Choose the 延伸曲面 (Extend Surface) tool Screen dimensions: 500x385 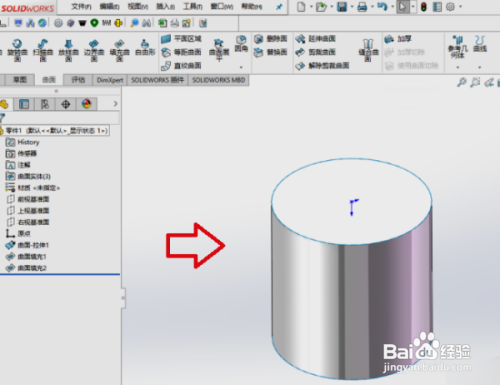pyautogui.click(x=315, y=39)
